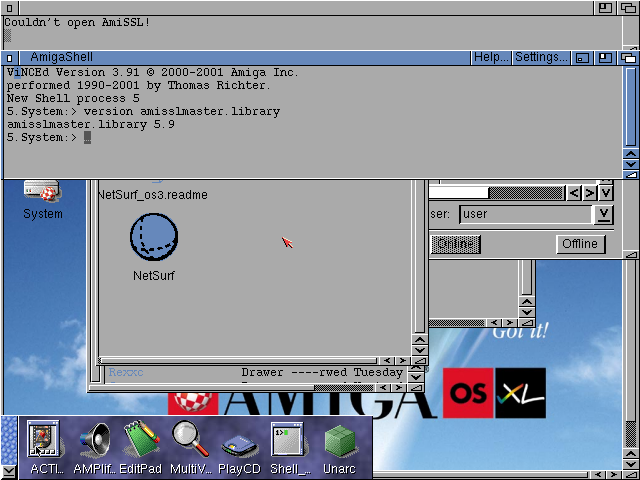Click the AmigaShell zoom gadget
Viewport: 640px width, 480px height.
[605, 58]
